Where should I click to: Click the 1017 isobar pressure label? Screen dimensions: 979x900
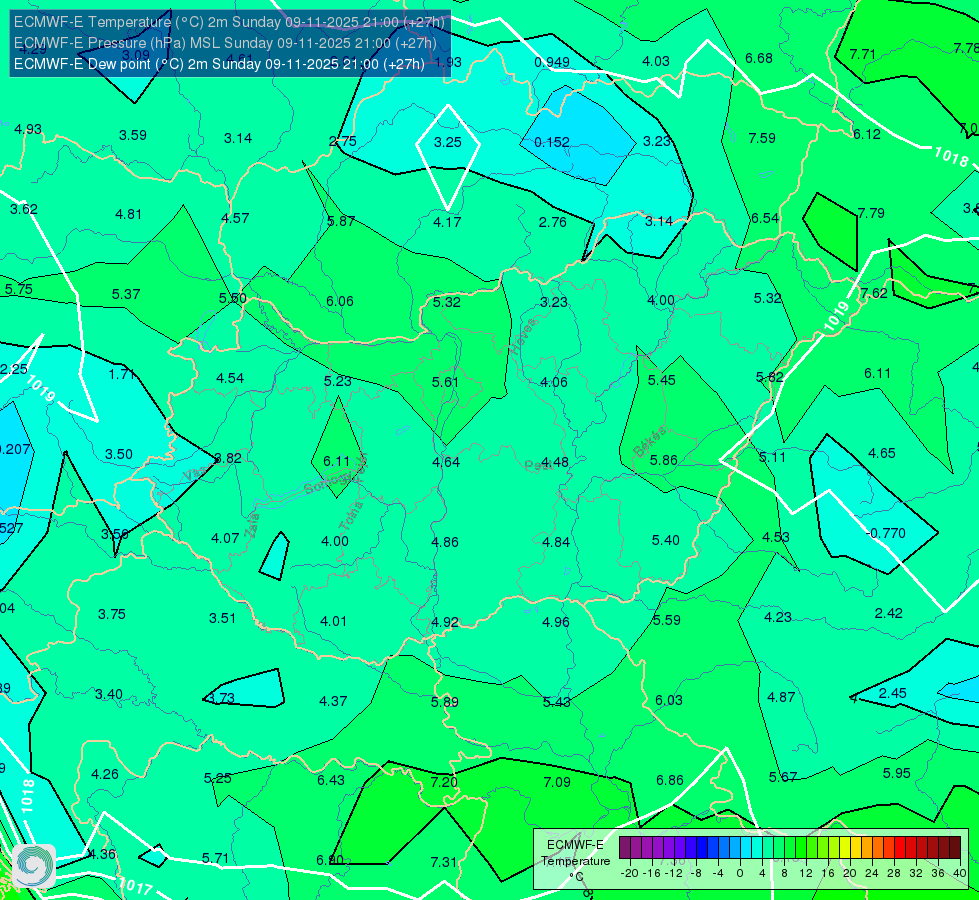pyautogui.click(x=135, y=886)
